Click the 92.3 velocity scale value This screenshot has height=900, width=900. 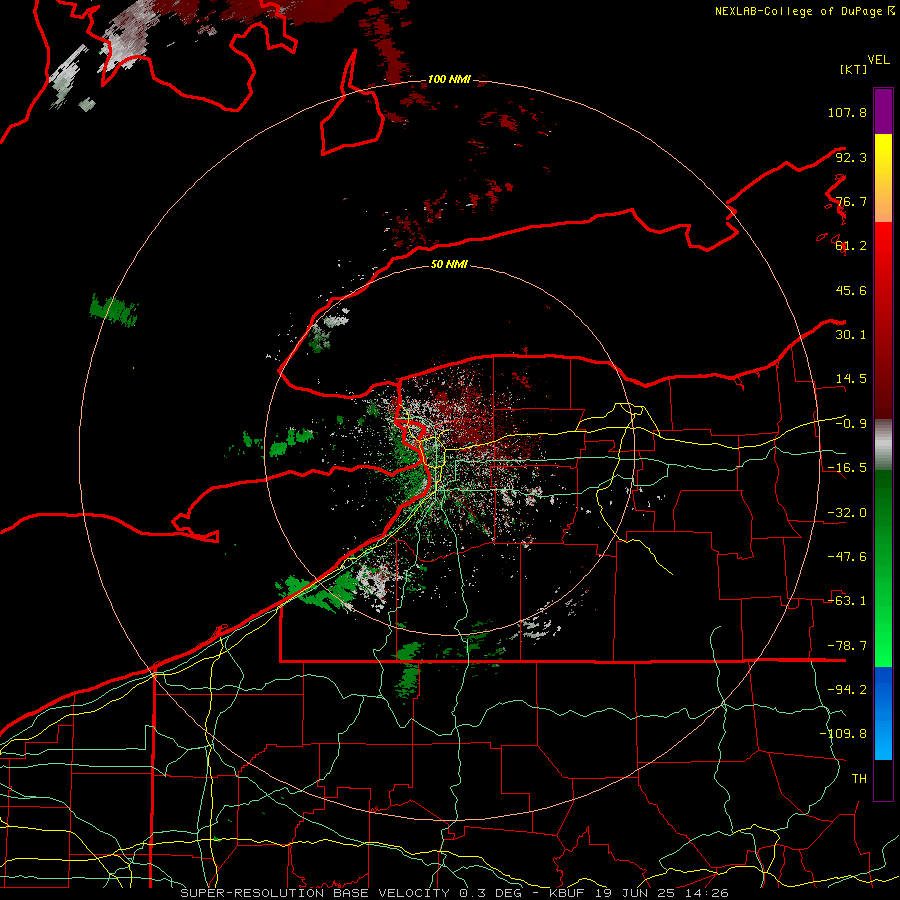851,157
